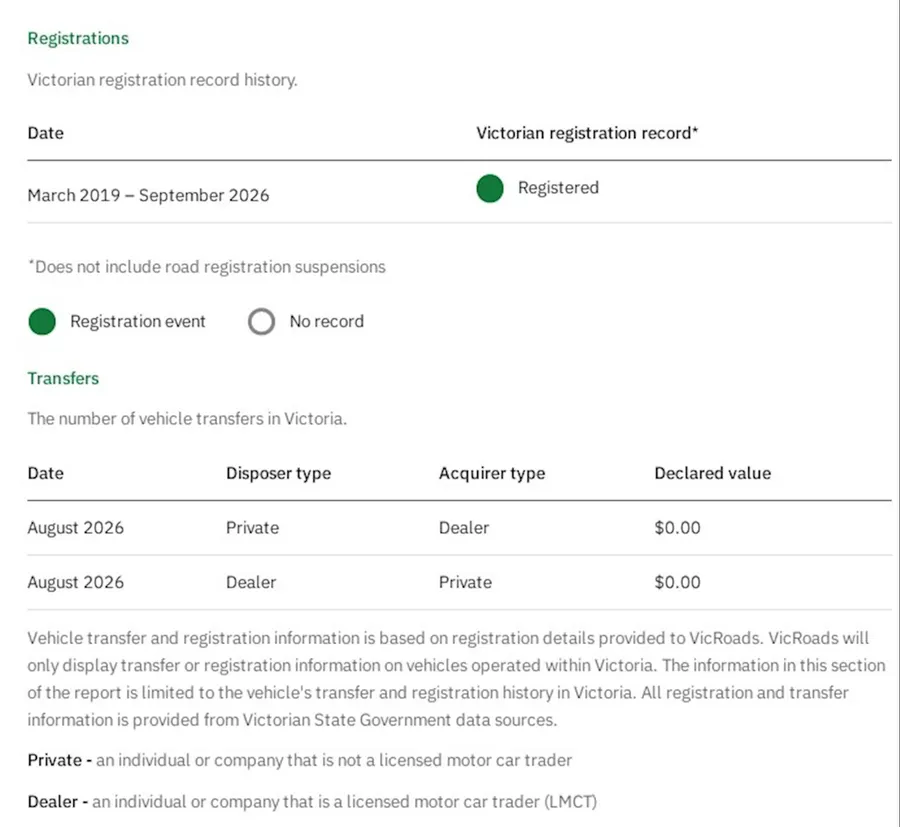Select the Registrations section heading
The image size is (900, 827).
click(78, 38)
